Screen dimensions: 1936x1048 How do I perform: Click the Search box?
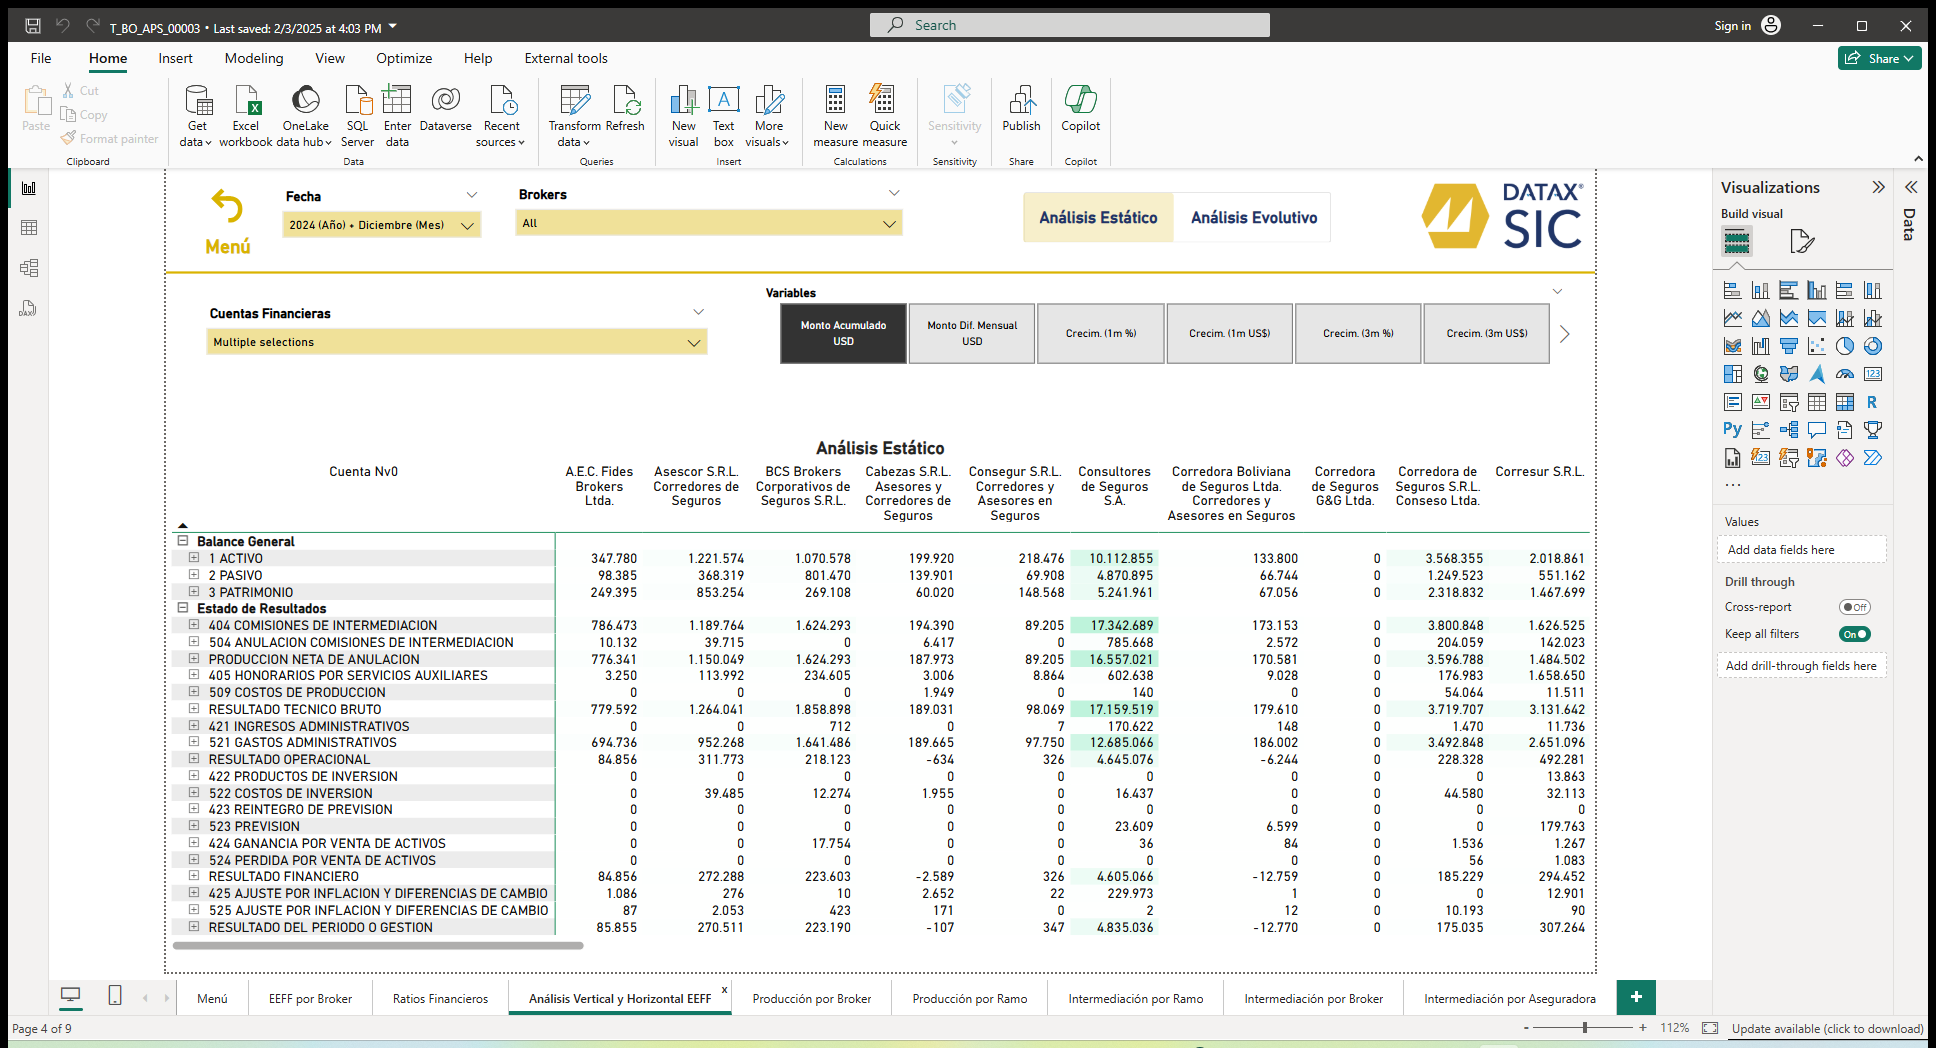tap(1068, 24)
